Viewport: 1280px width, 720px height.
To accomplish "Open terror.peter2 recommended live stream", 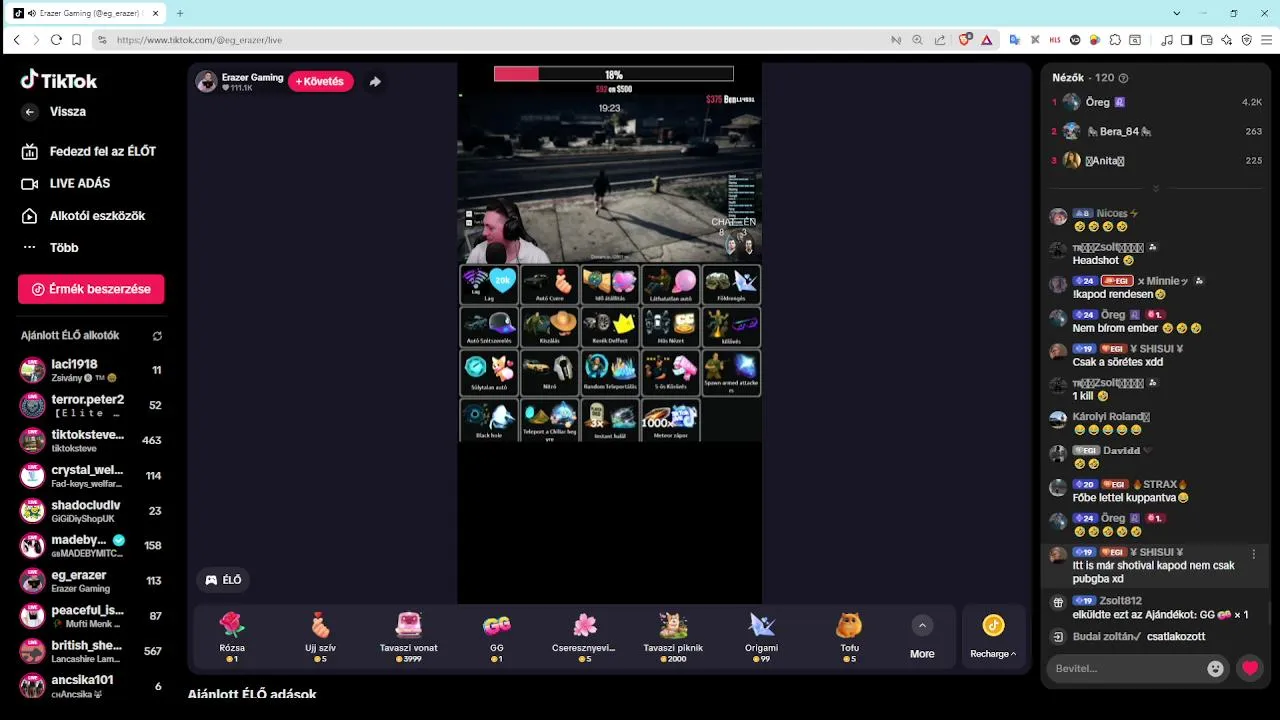I will (x=91, y=405).
